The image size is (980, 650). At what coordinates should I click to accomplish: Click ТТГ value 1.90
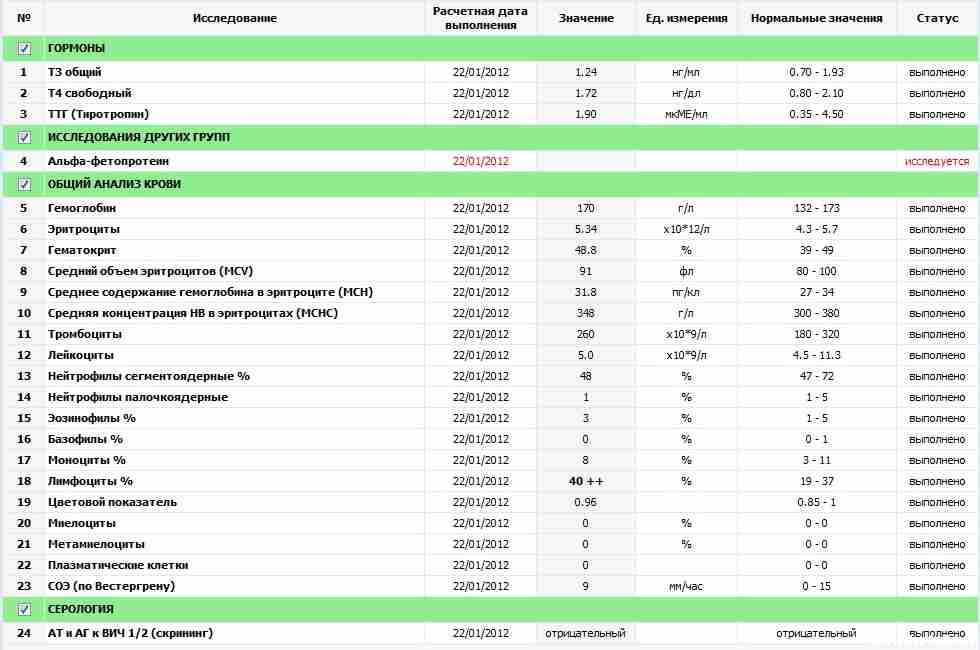(x=586, y=114)
